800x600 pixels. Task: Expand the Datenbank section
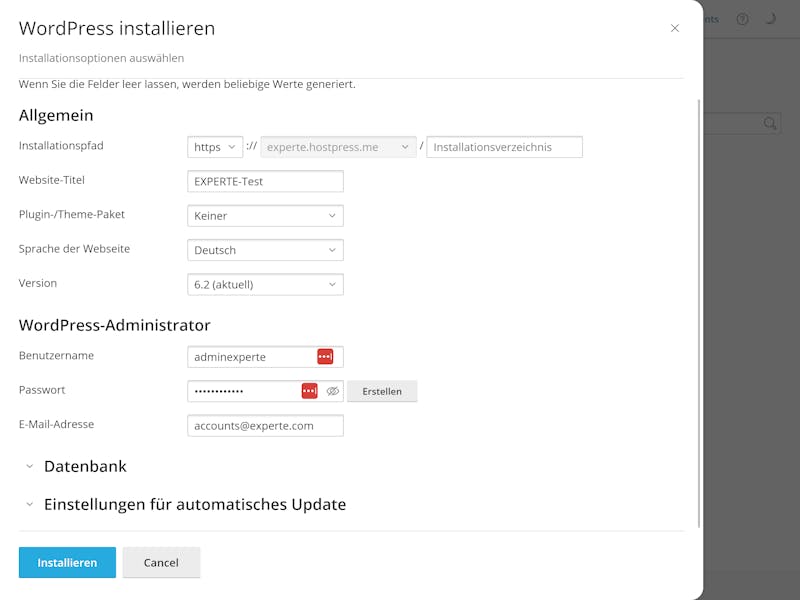(76, 466)
